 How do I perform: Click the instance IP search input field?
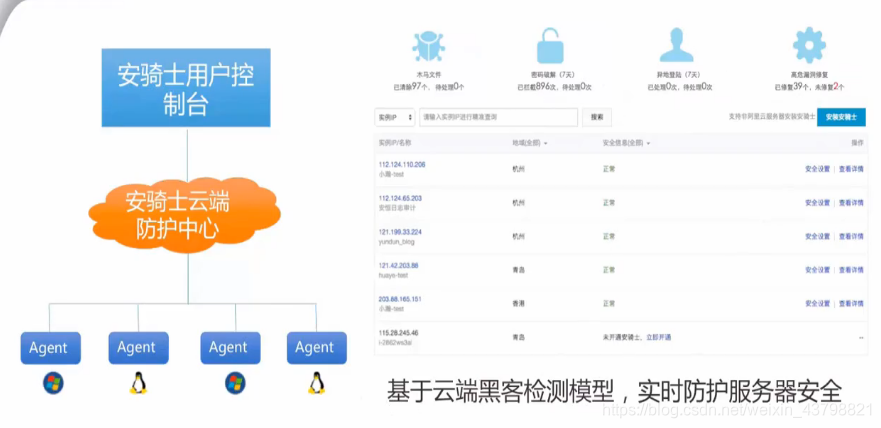pos(498,117)
